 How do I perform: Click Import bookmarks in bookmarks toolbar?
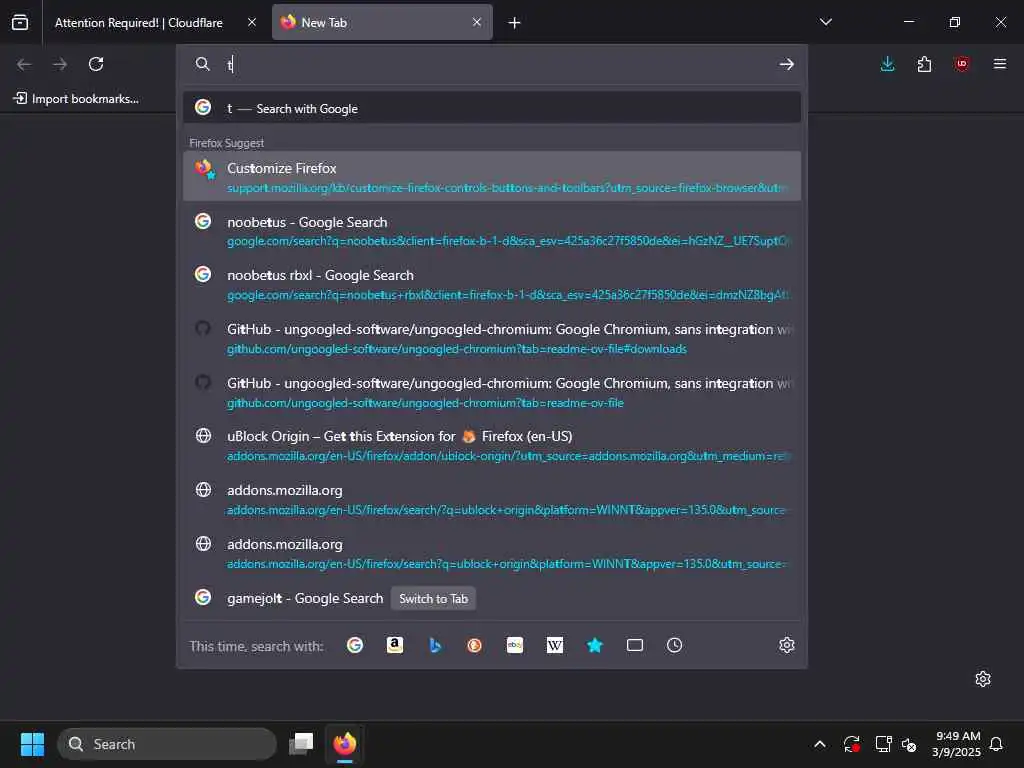76,99
